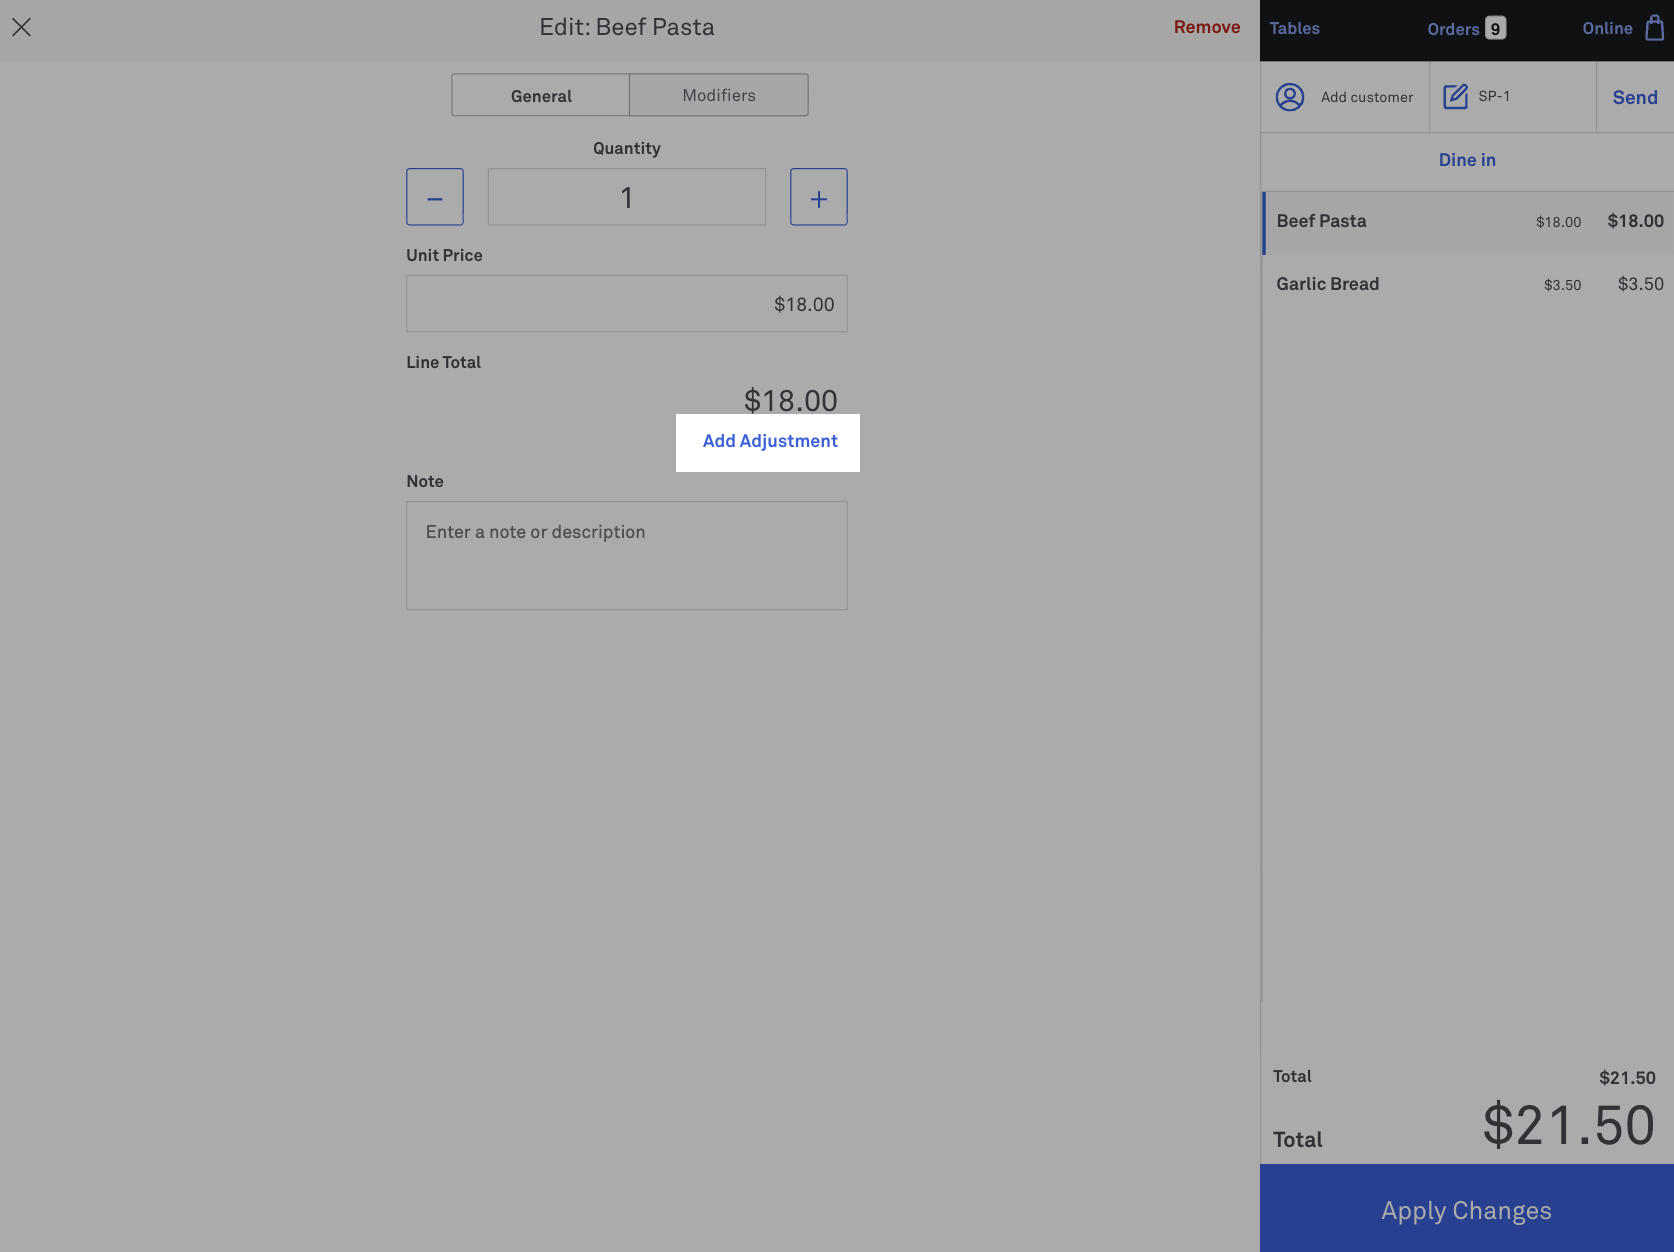Open the Modifiers tab
Image resolution: width=1674 pixels, height=1252 pixels.
[x=719, y=95]
